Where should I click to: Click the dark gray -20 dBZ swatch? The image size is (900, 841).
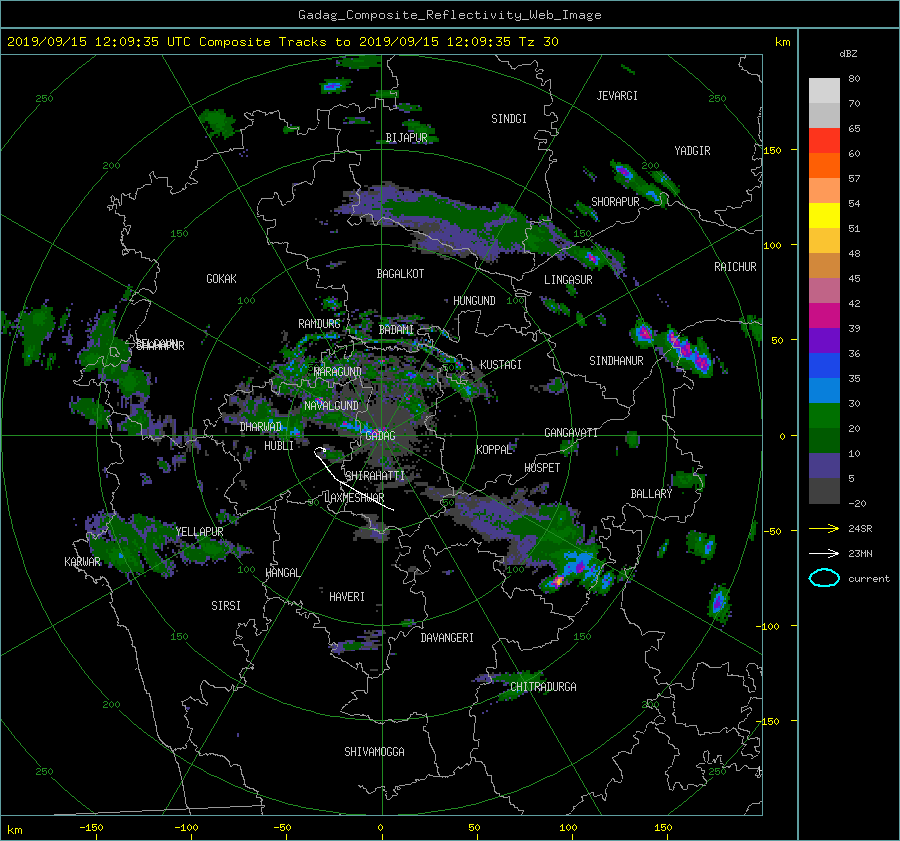coord(824,491)
